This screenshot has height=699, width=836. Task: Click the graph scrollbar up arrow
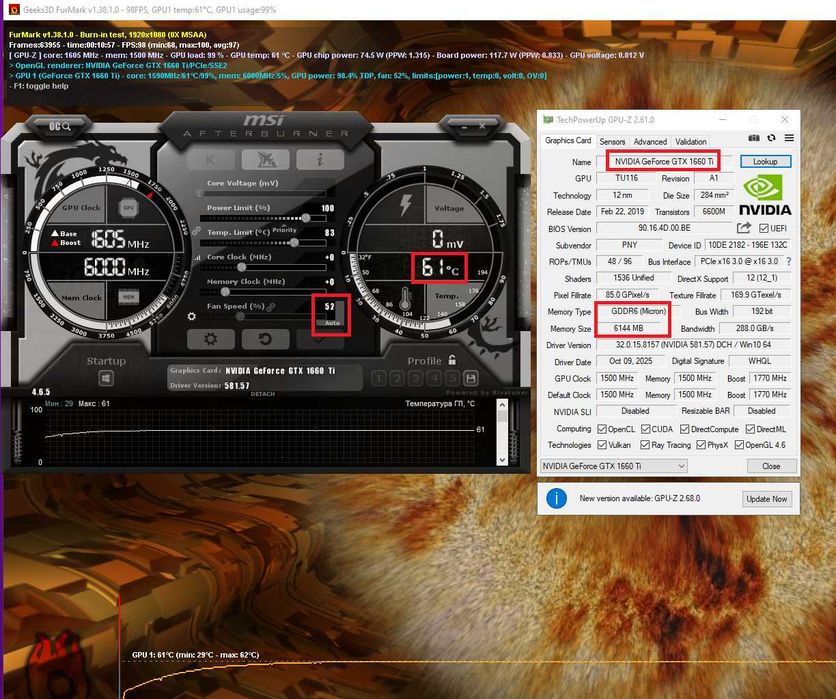pyautogui.click(x=502, y=405)
